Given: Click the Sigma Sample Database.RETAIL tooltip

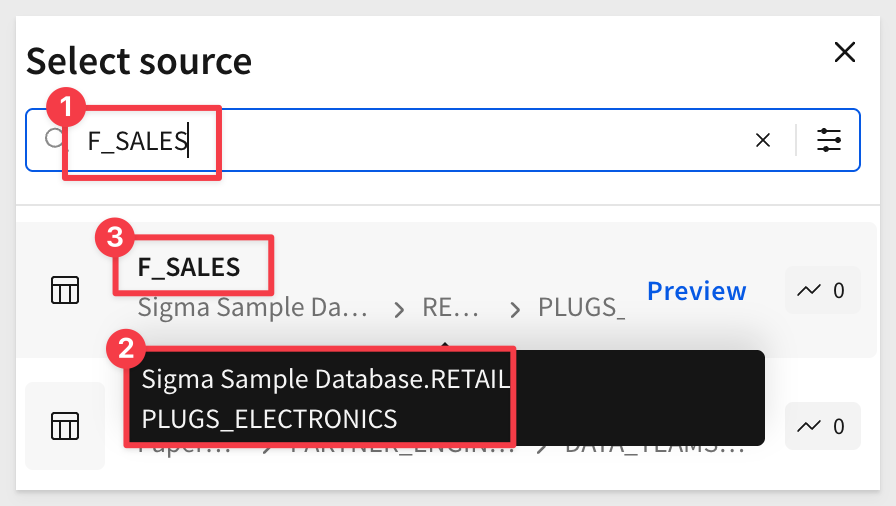Looking at the screenshot, I should click(326, 379).
